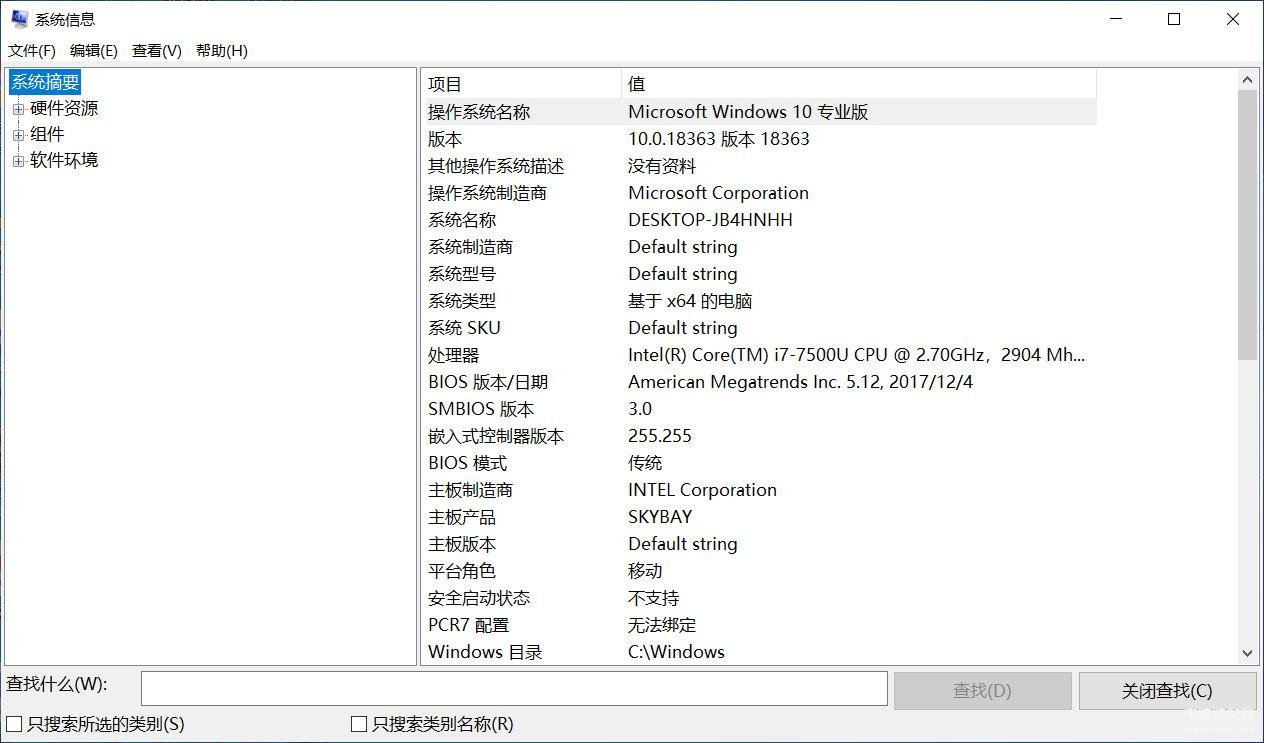
Task: Open the 编辑(E) menu
Action: click(x=94, y=51)
